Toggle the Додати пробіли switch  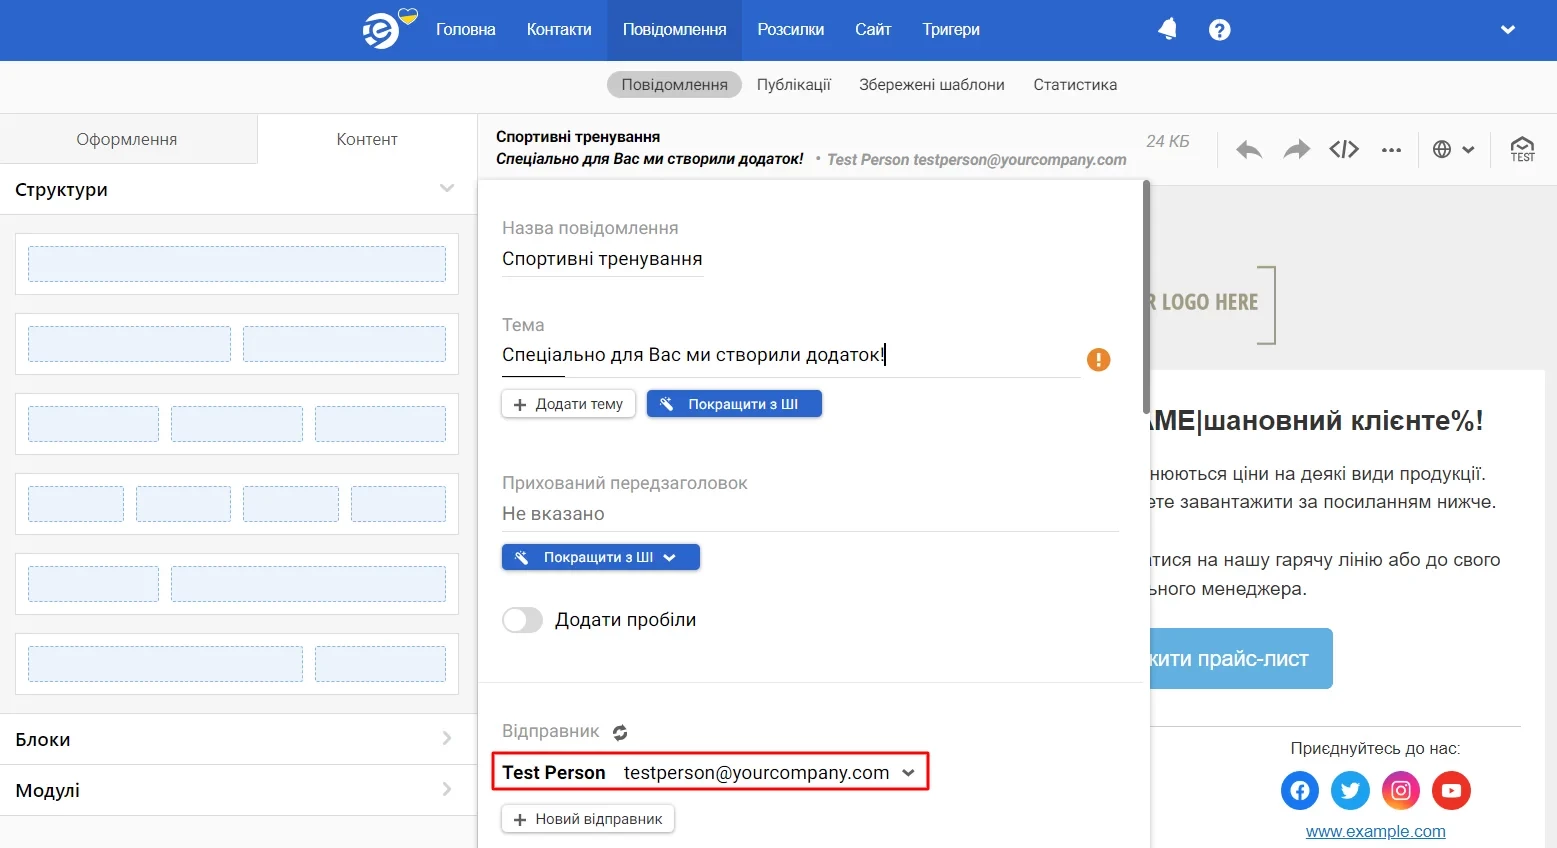pyautogui.click(x=522, y=620)
